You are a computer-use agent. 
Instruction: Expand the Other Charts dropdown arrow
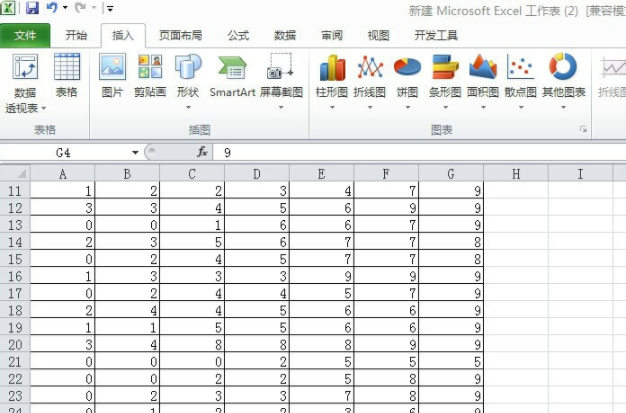coord(563,107)
